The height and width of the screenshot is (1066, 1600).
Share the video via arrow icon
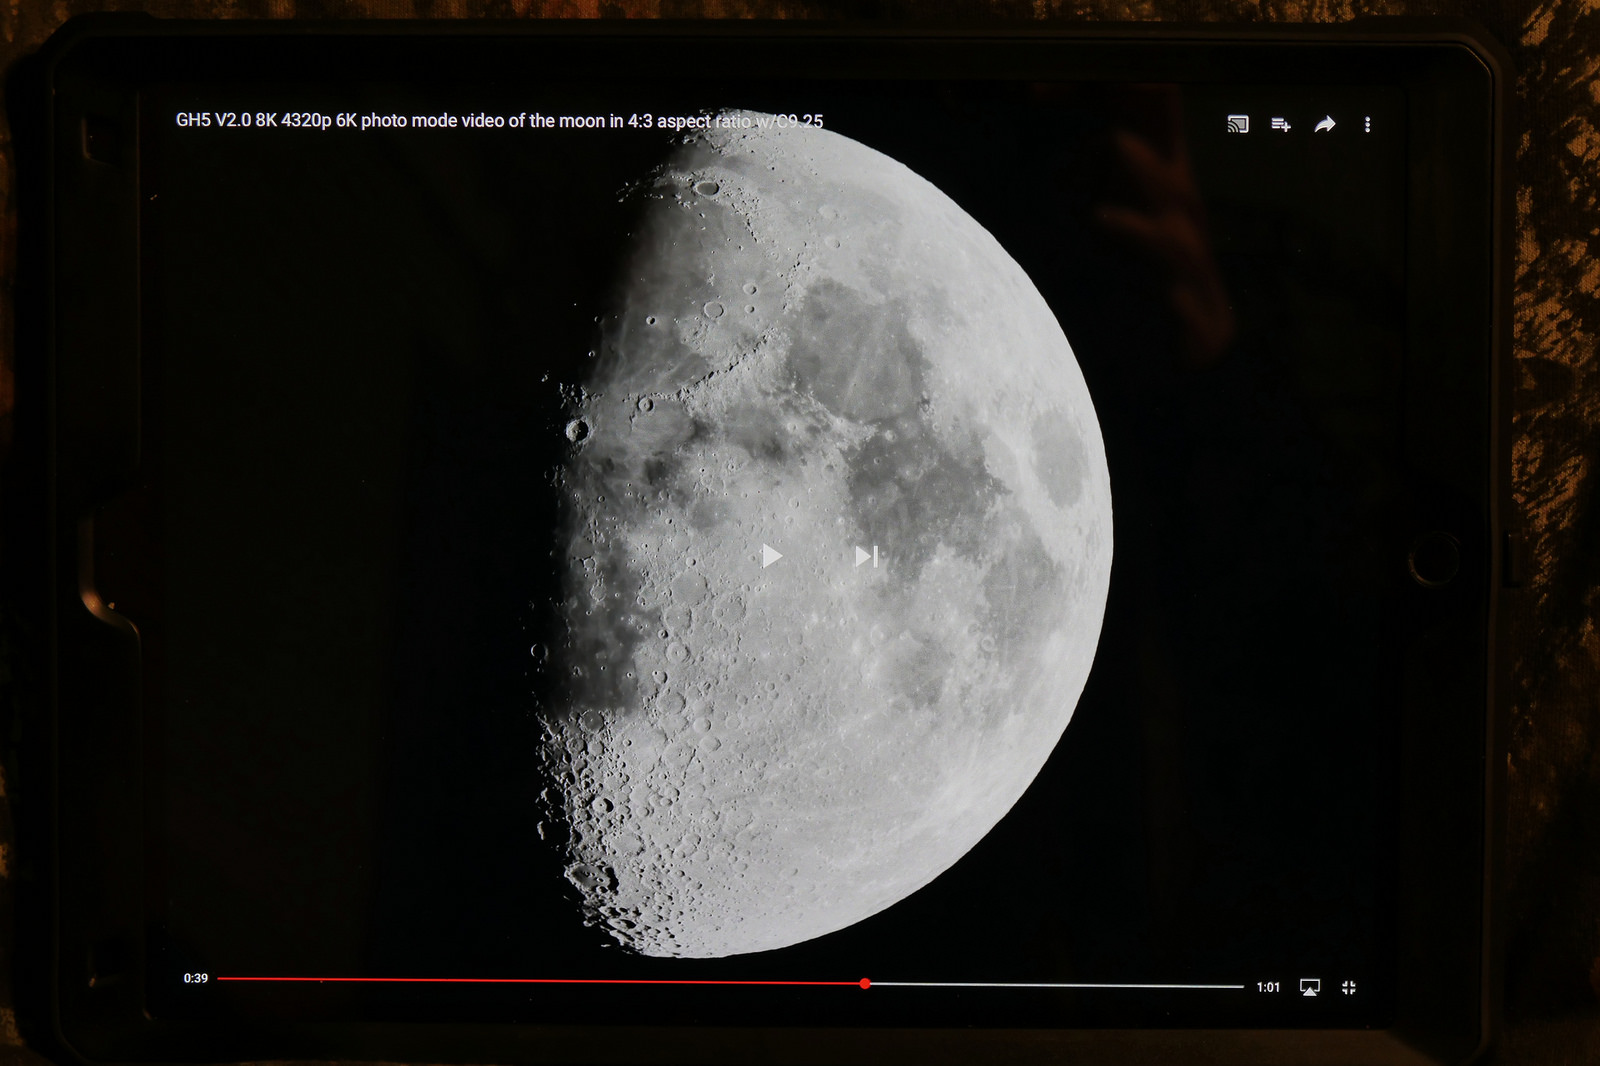point(1325,124)
